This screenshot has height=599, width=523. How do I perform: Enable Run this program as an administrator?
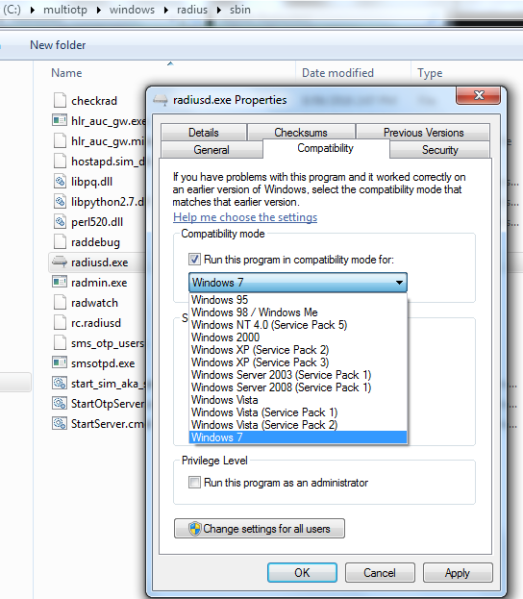pos(194,482)
